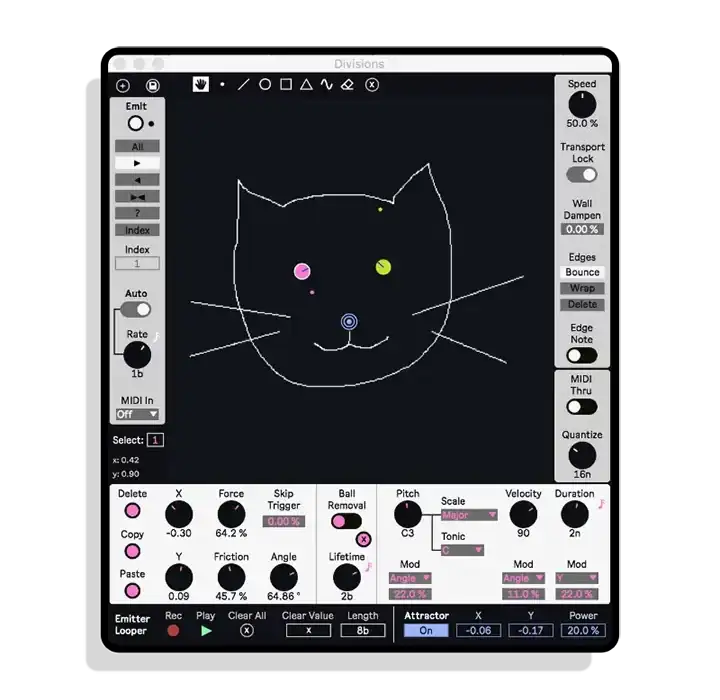Image resolution: width=720 pixels, height=700 pixels.
Task: Click the blue attractor target on the cat's nose
Action: coord(349,322)
